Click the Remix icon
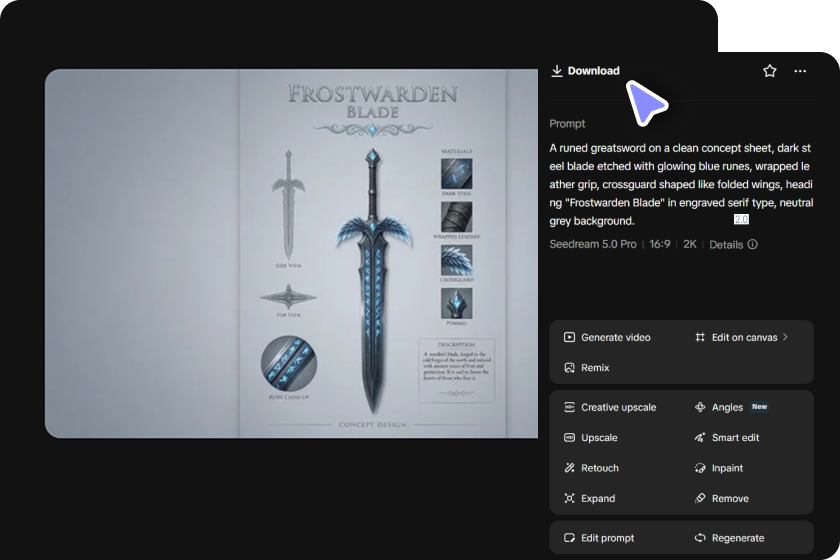The image size is (840, 560). click(x=569, y=368)
